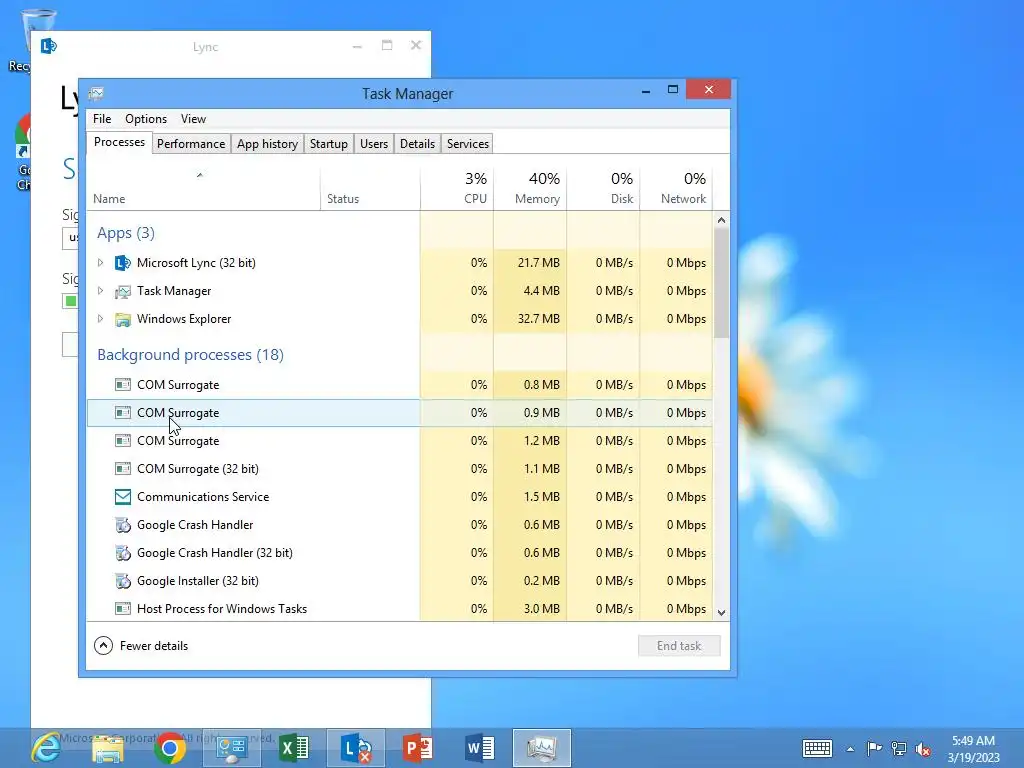The height and width of the screenshot is (768, 1024).
Task: Click the Microsoft Lync process icon
Action: point(122,263)
